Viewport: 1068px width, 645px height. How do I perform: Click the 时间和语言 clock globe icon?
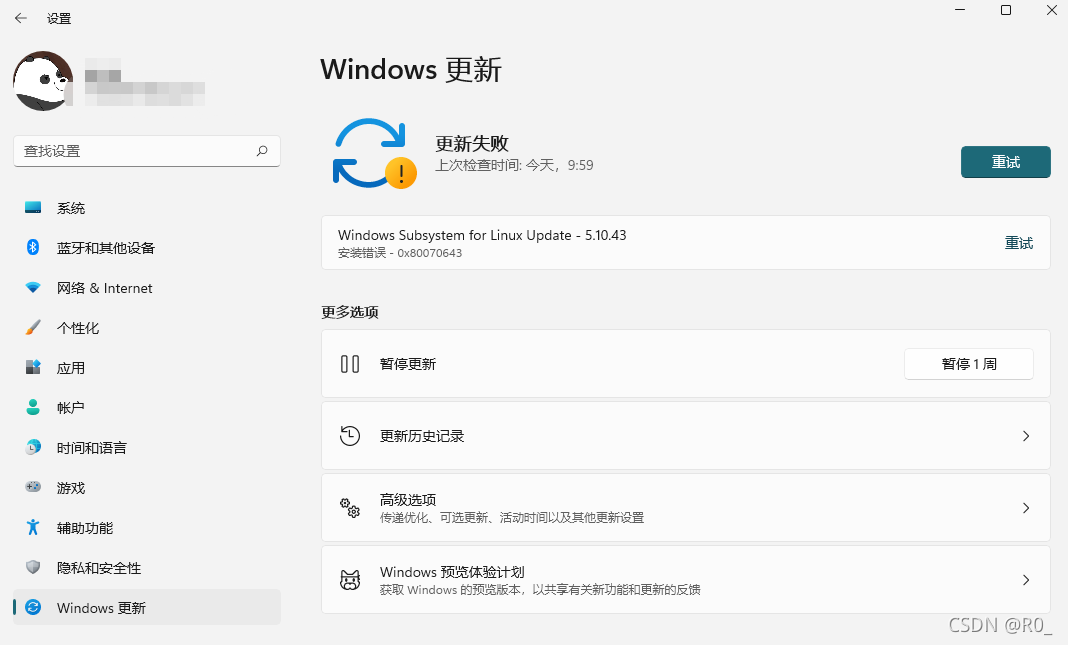pyautogui.click(x=33, y=447)
